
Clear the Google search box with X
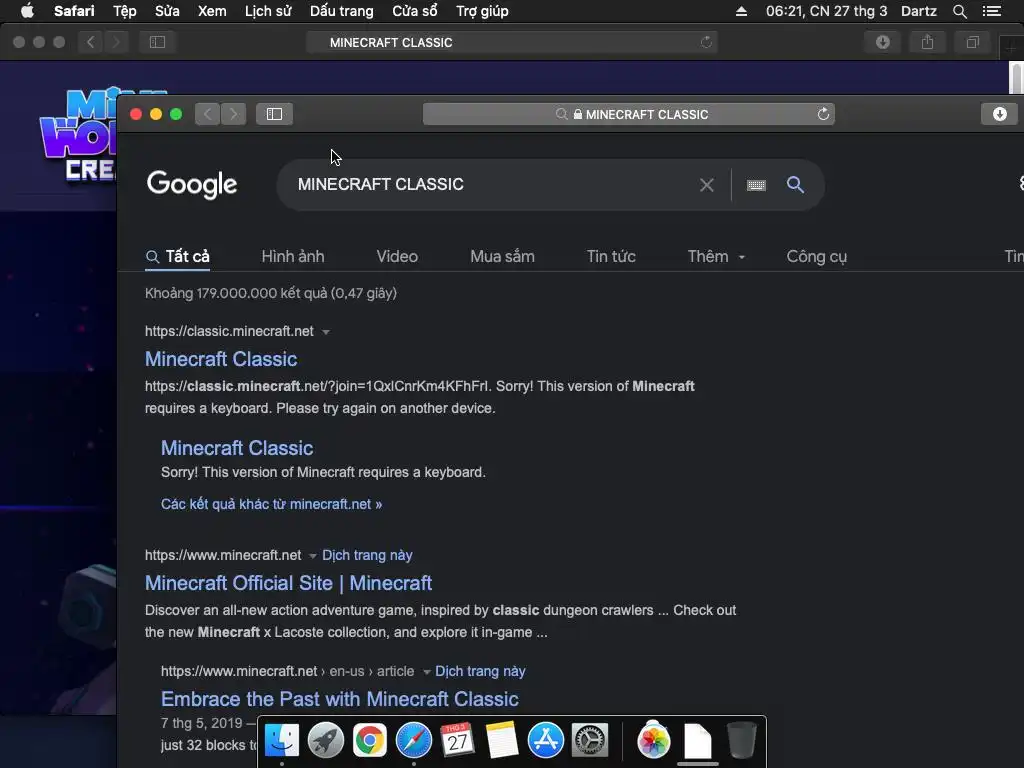[707, 185]
